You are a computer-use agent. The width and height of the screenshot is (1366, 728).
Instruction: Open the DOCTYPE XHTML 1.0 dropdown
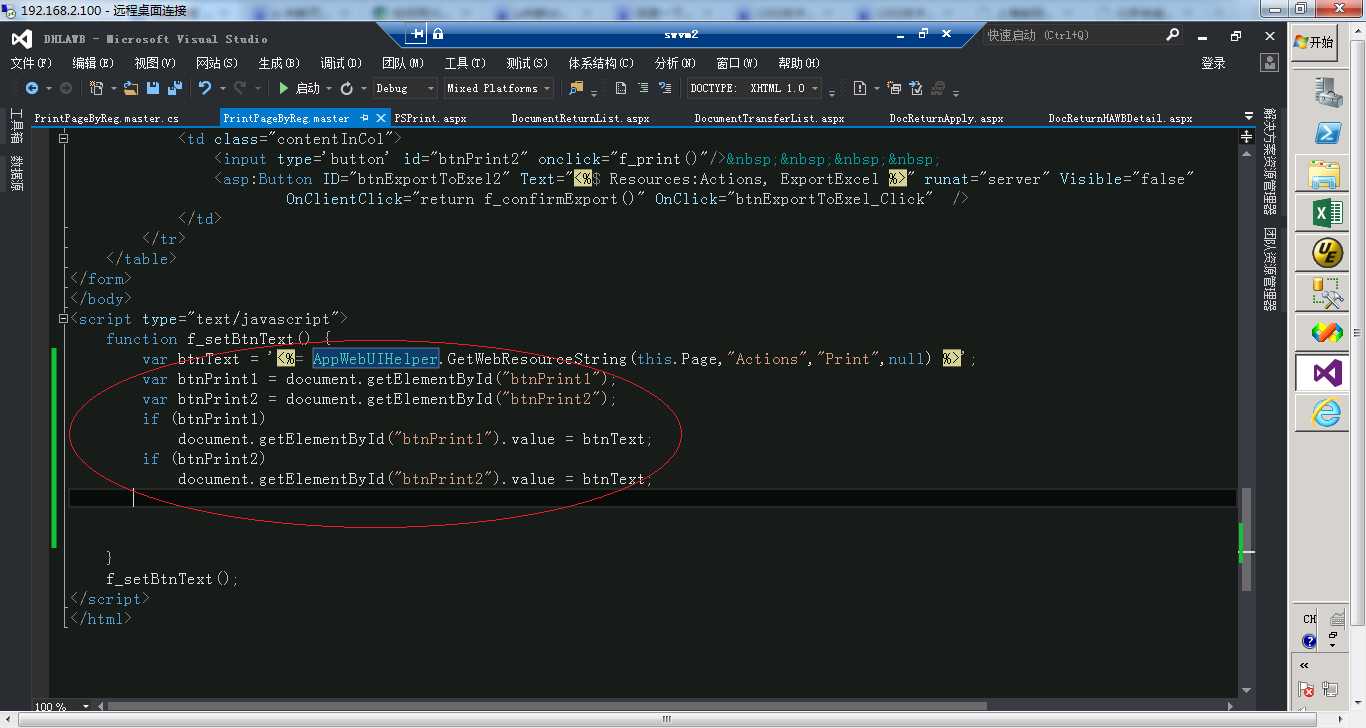pos(755,88)
